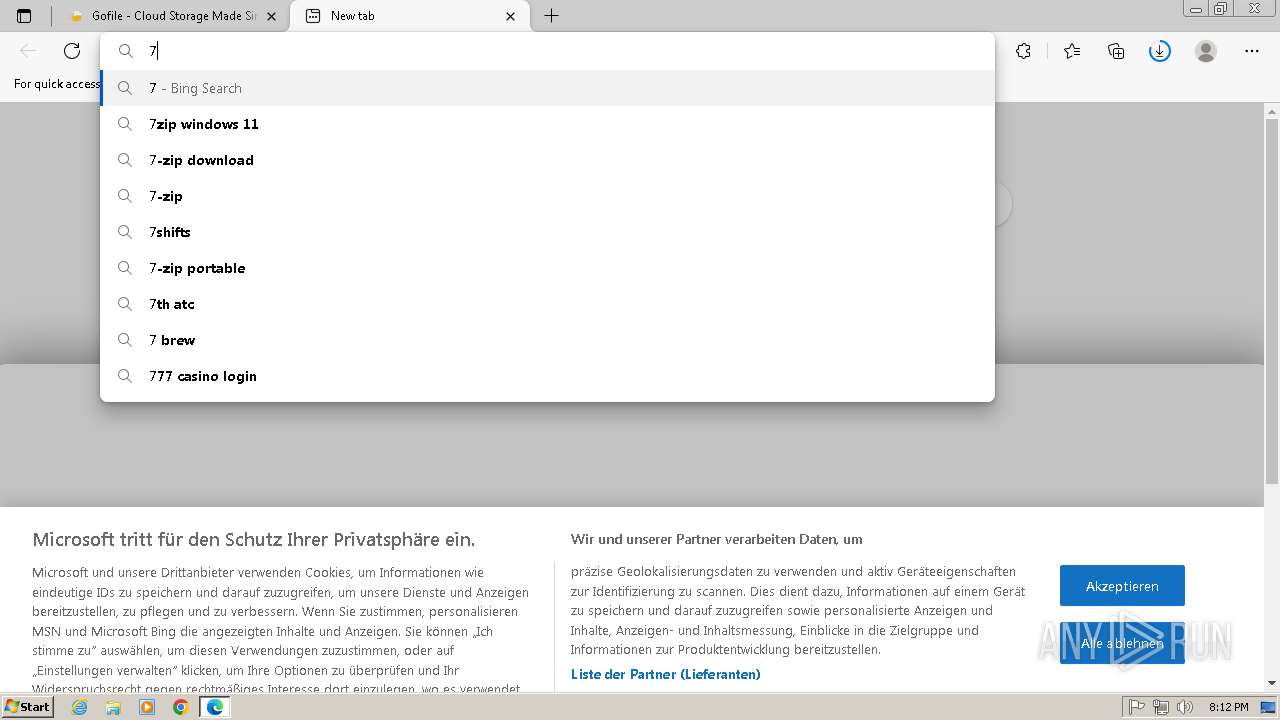Switch to Gofile Cloud Storage tab

173,16
